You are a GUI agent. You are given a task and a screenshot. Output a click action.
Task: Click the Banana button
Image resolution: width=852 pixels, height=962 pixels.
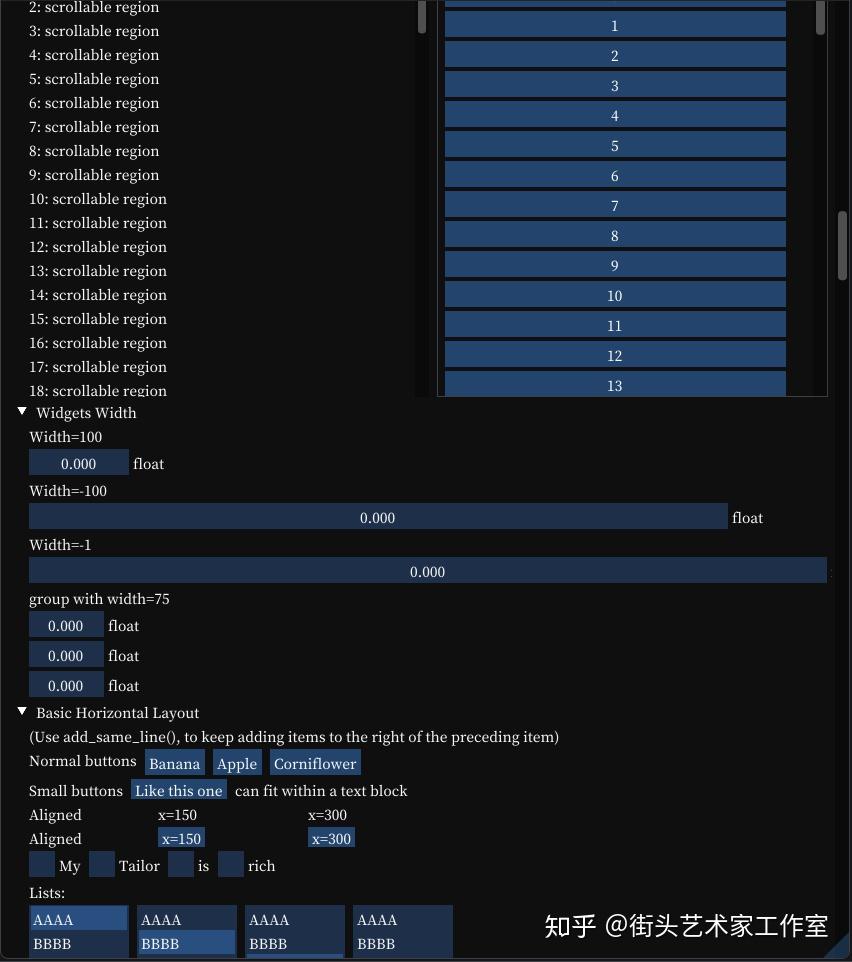point(174,763)
